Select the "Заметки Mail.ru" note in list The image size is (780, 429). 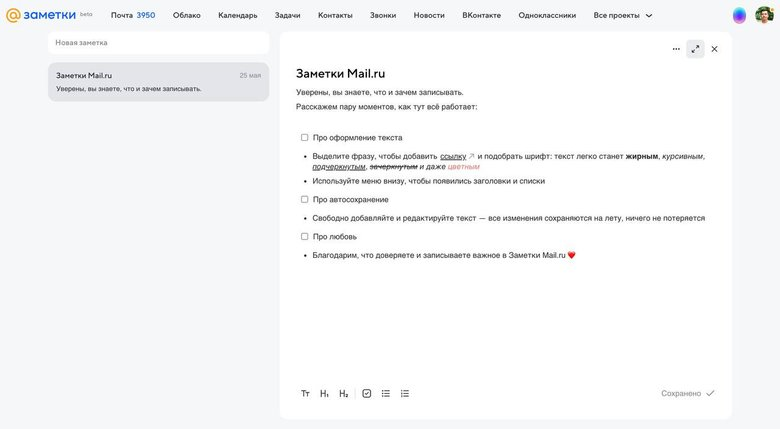(158, 82)
